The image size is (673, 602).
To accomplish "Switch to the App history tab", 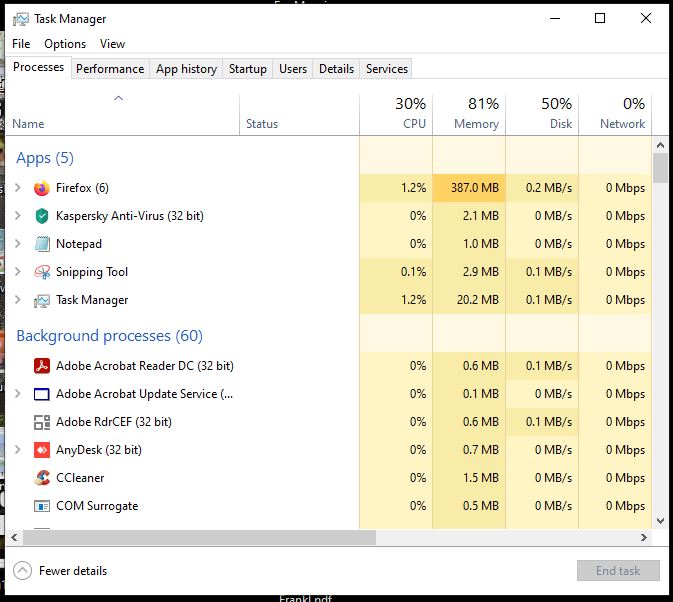I will (186, 69).
